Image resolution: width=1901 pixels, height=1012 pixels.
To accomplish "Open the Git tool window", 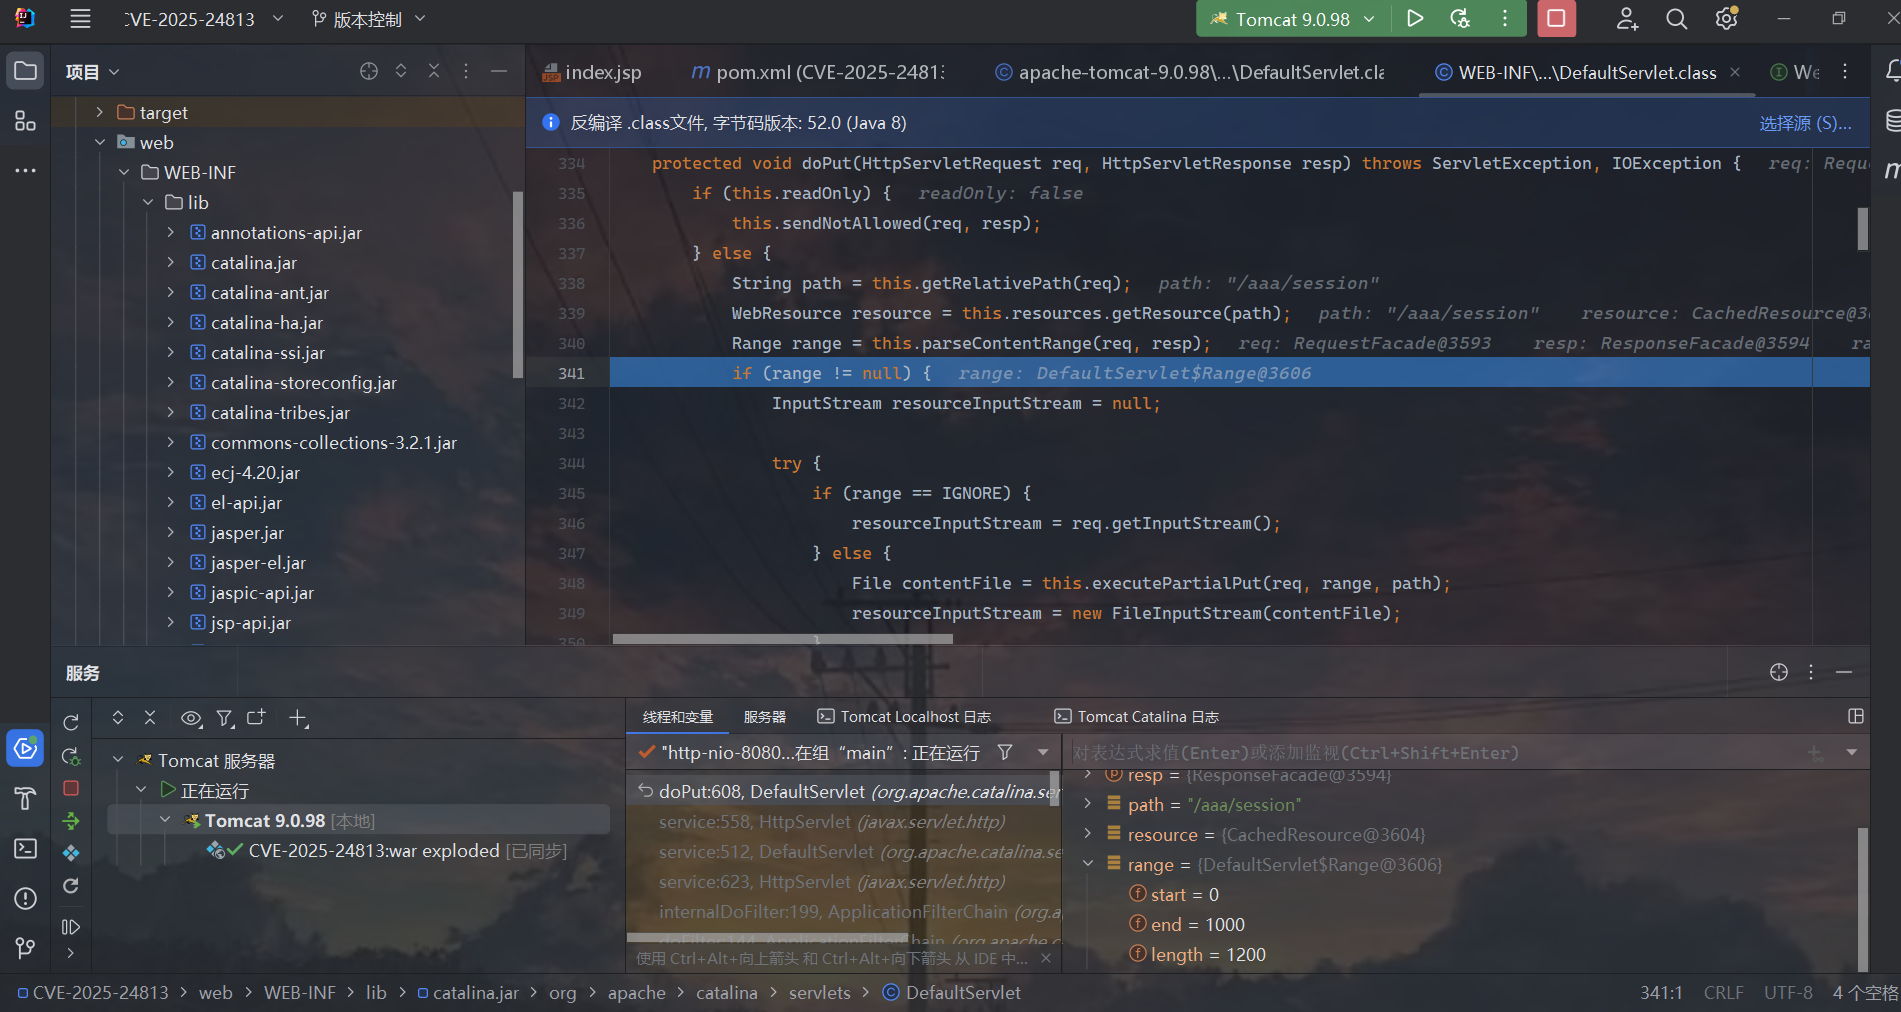I will click(25, 947).
